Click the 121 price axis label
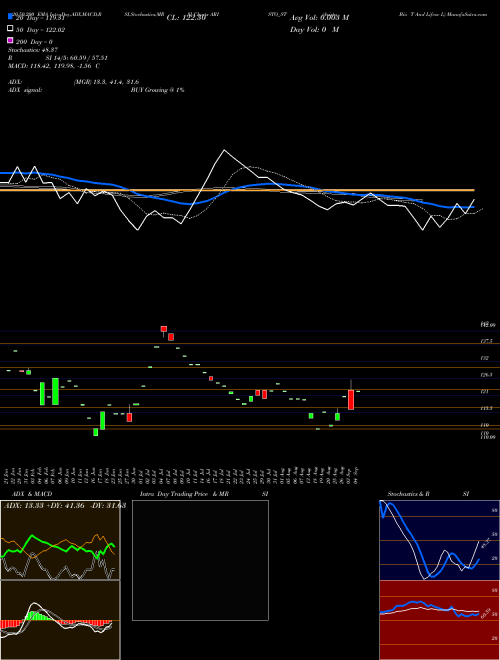The image size is (500, 660). (485, 391)
